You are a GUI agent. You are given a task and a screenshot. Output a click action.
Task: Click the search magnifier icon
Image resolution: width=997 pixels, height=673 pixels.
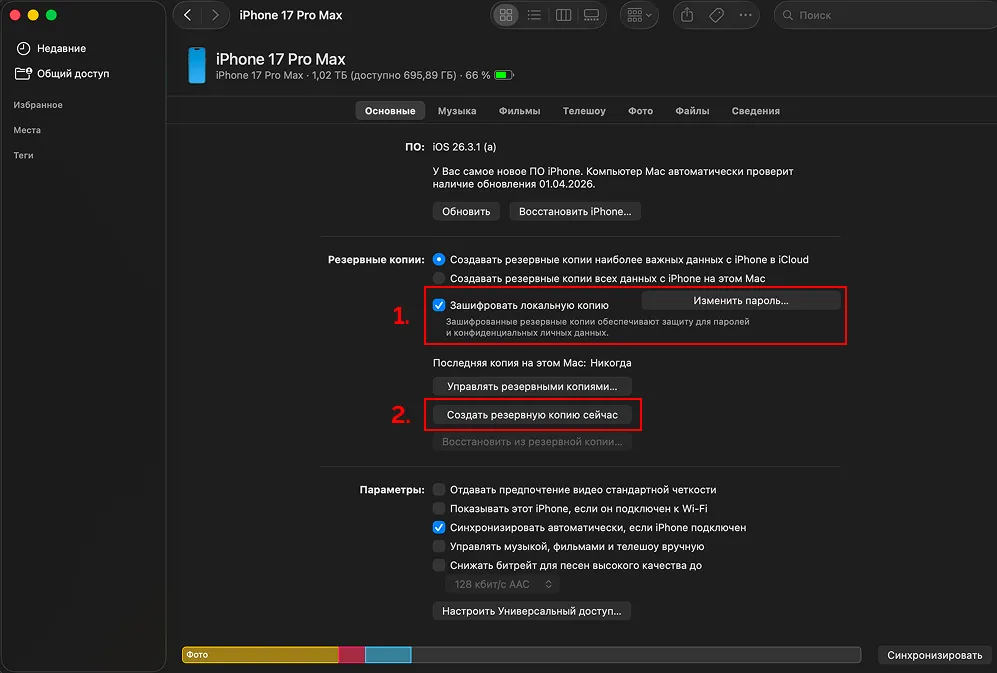788,15
